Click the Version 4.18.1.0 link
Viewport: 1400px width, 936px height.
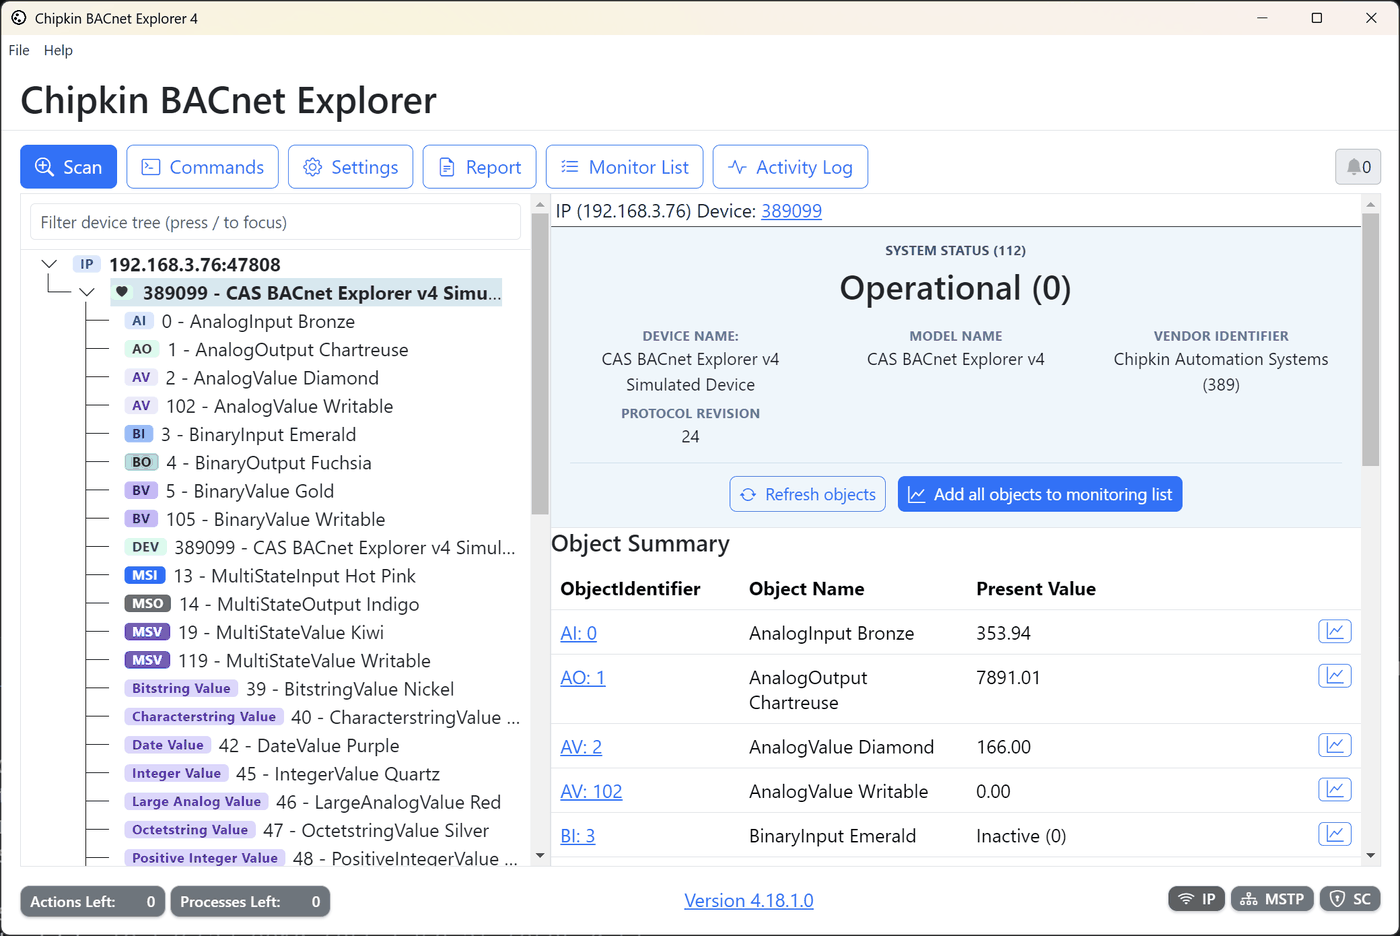click(749, 901)
